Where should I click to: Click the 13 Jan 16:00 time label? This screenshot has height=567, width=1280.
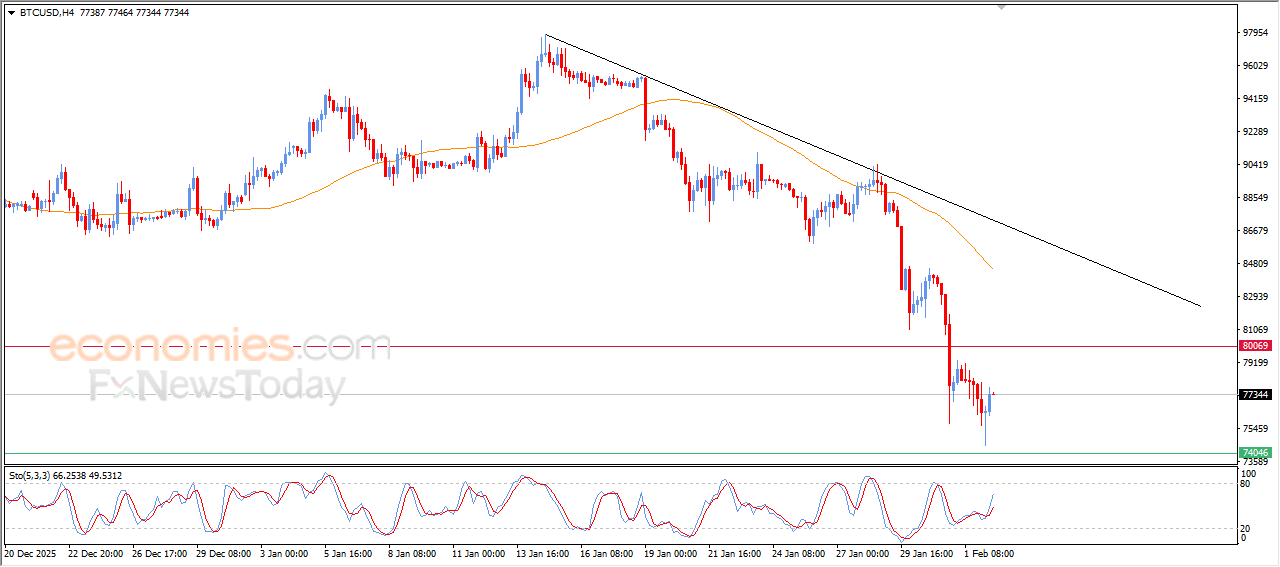pos(544,553)
